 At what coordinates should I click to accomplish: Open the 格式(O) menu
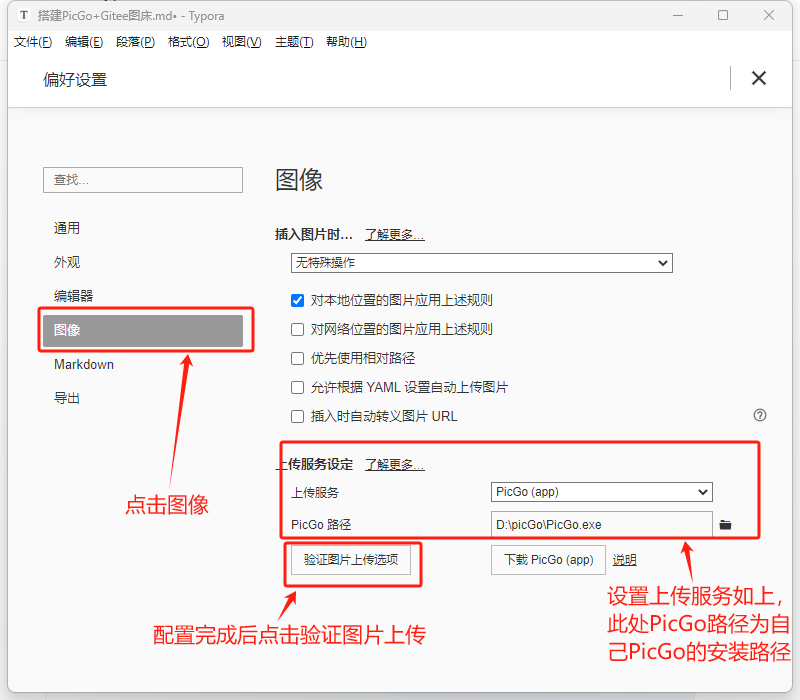[188, 42]
